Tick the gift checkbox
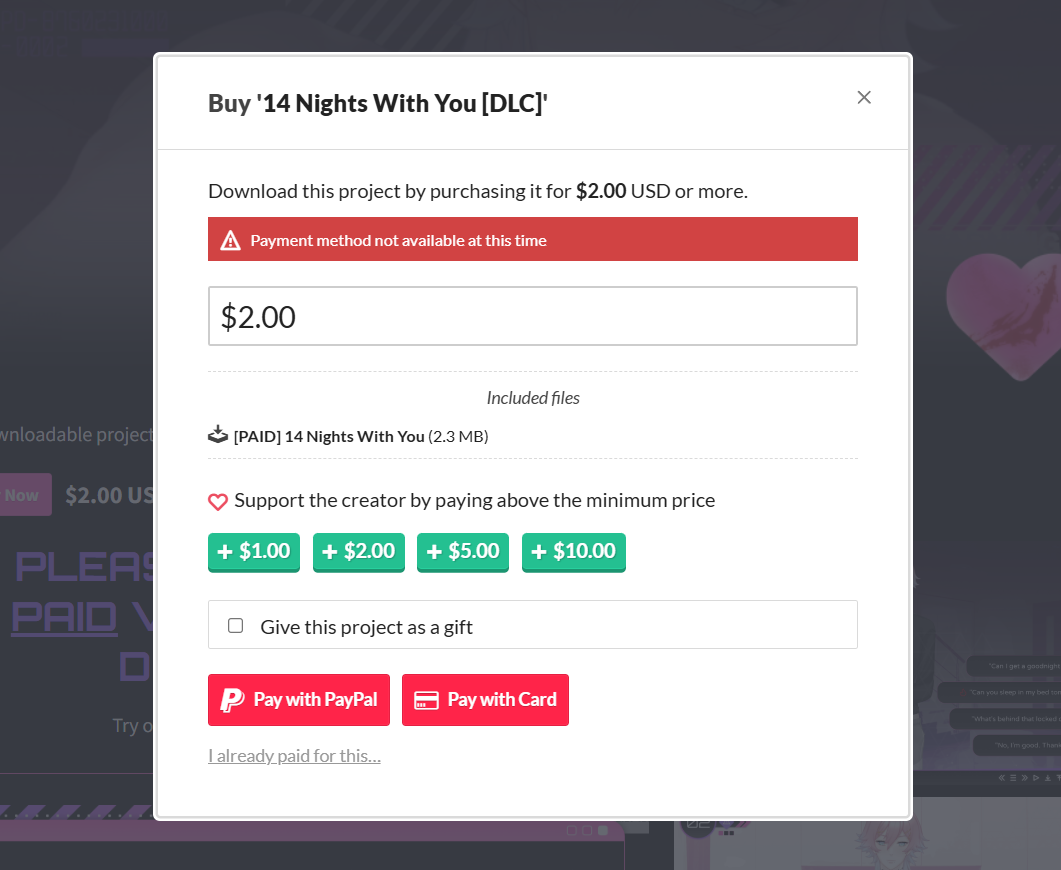The image size is (1061, 870). 236,626
